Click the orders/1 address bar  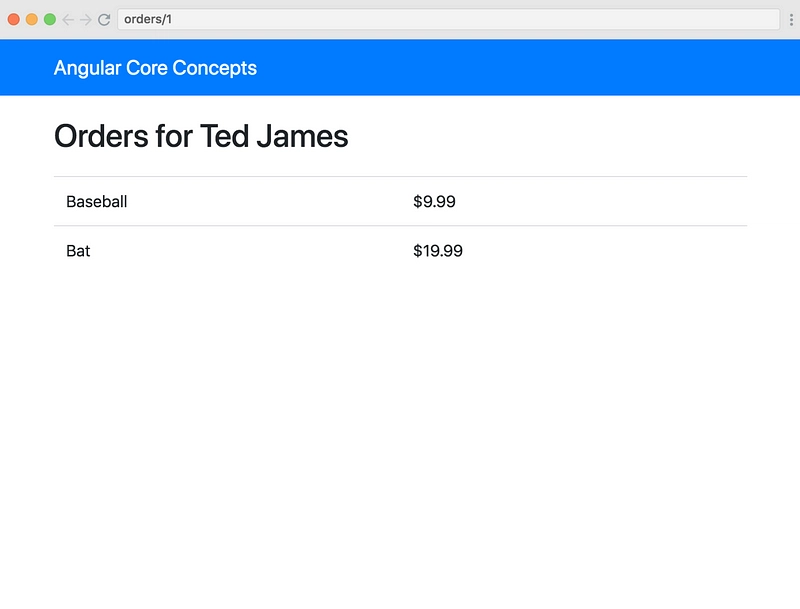point(448,19)
